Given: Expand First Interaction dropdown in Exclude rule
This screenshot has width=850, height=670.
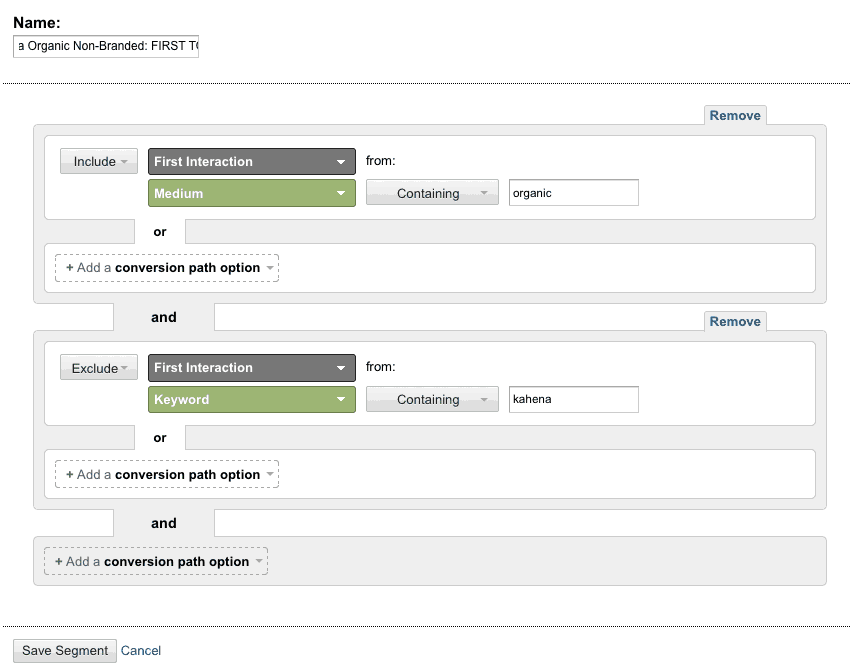Looking at the screenshot, I should [252, 368].
